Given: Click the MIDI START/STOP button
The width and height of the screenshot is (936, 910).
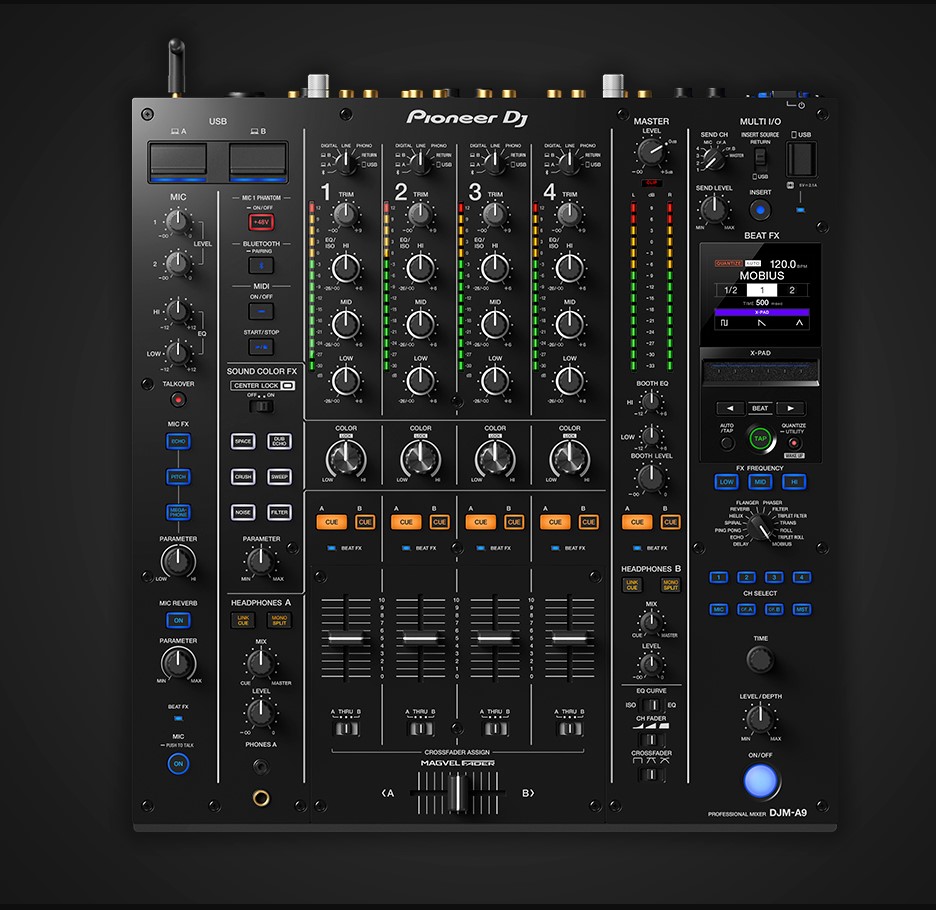Looking at the screenshot, I should (261, 347).
